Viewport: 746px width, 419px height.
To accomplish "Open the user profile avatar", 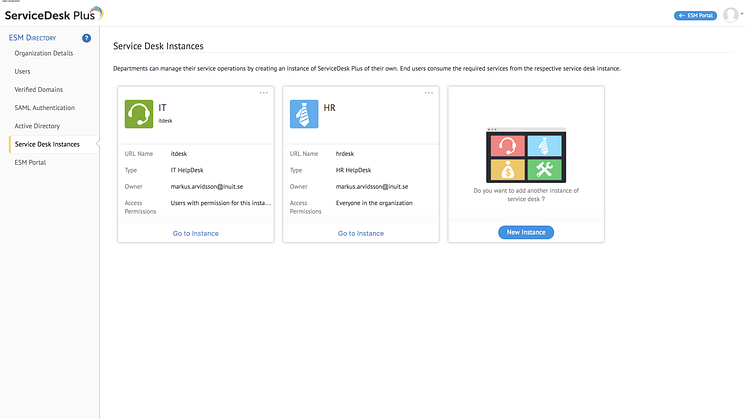I will (x=729, y=15).
